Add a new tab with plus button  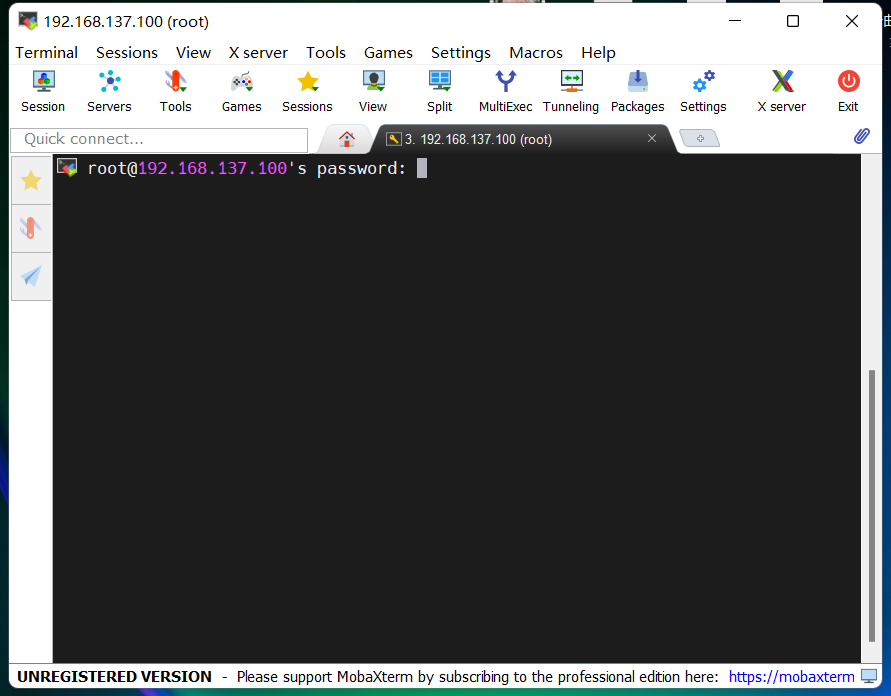700,138
